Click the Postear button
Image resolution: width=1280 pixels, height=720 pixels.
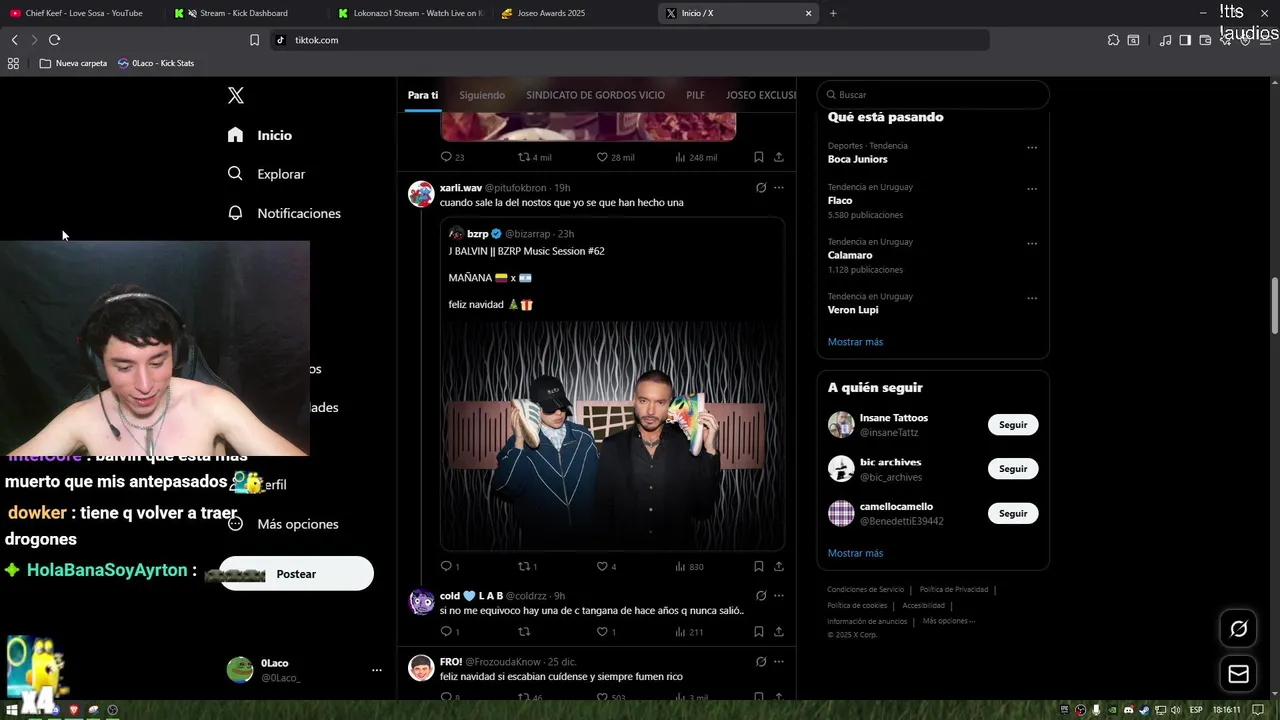[x=296, y=574]
